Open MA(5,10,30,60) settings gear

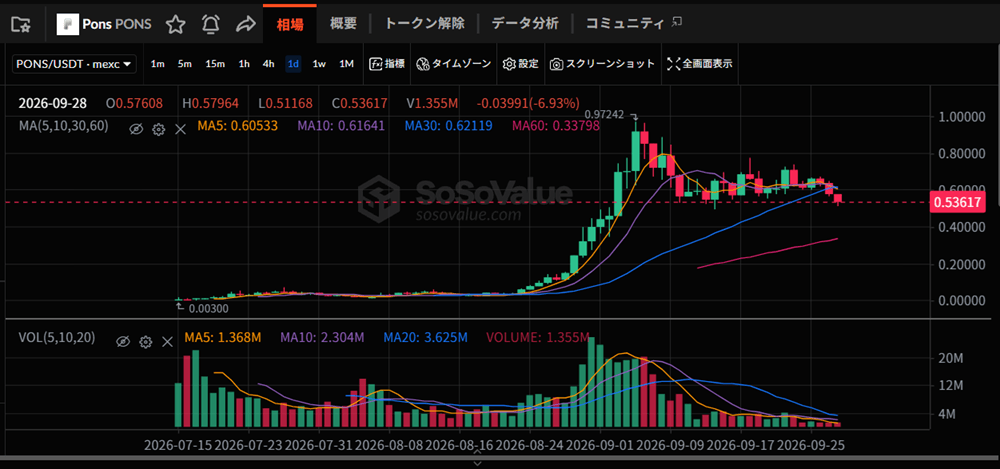point(158,130)
